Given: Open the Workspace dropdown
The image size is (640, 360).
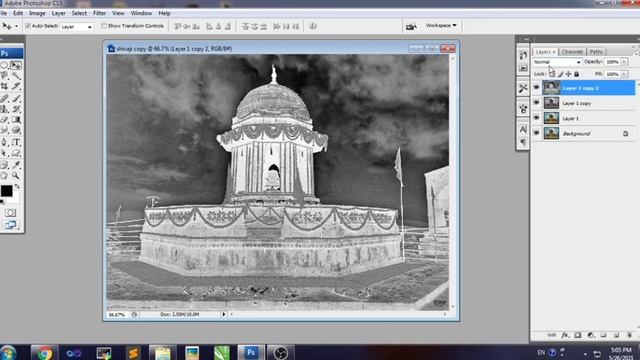Looking at the screenshot, I should 441,25.
